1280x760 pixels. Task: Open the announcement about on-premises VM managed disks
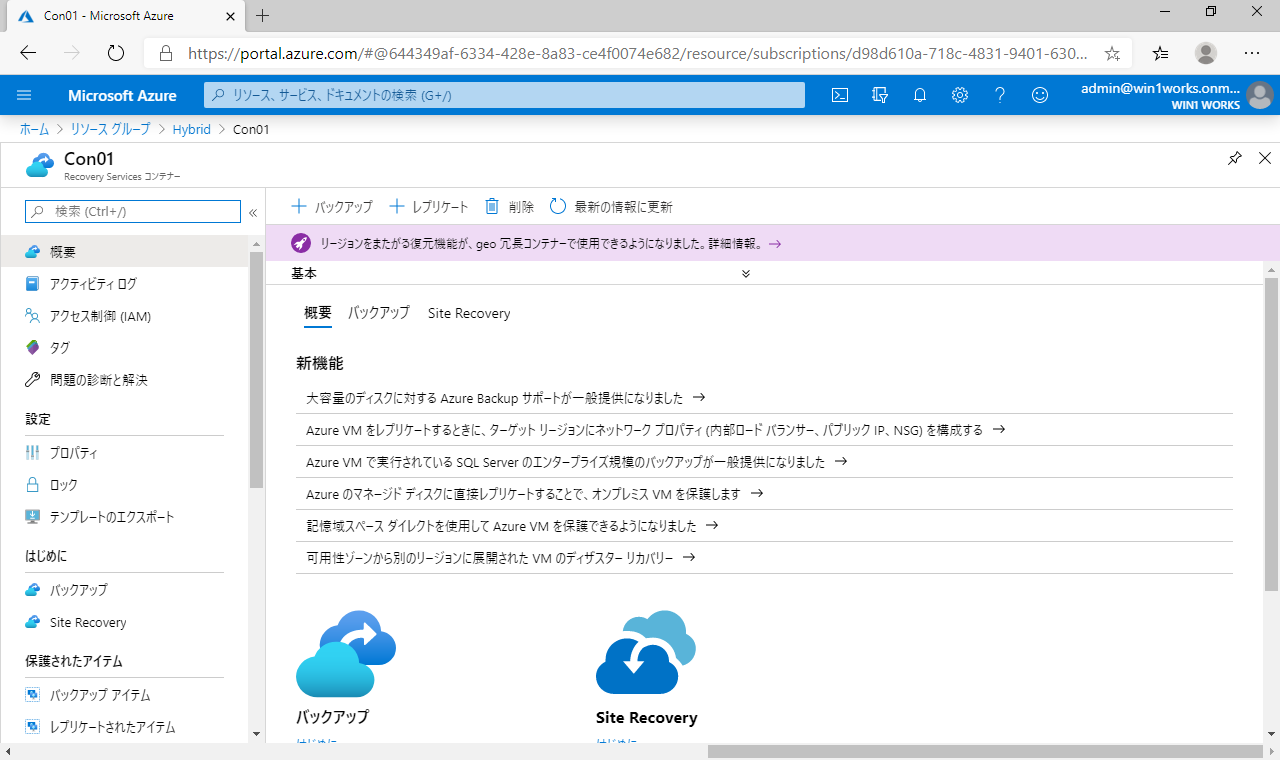point(535,494)
